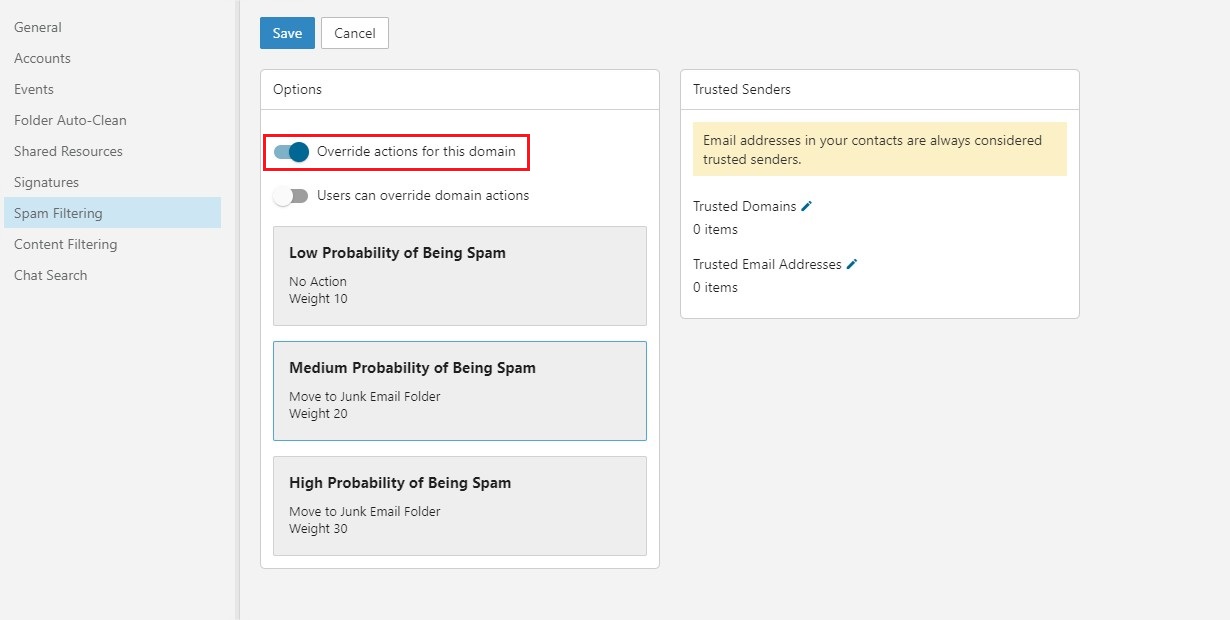Open High Probability of Being Spam card
Image resolution: width=1230 pixels, height=620 pixels.
coord(460,506)
